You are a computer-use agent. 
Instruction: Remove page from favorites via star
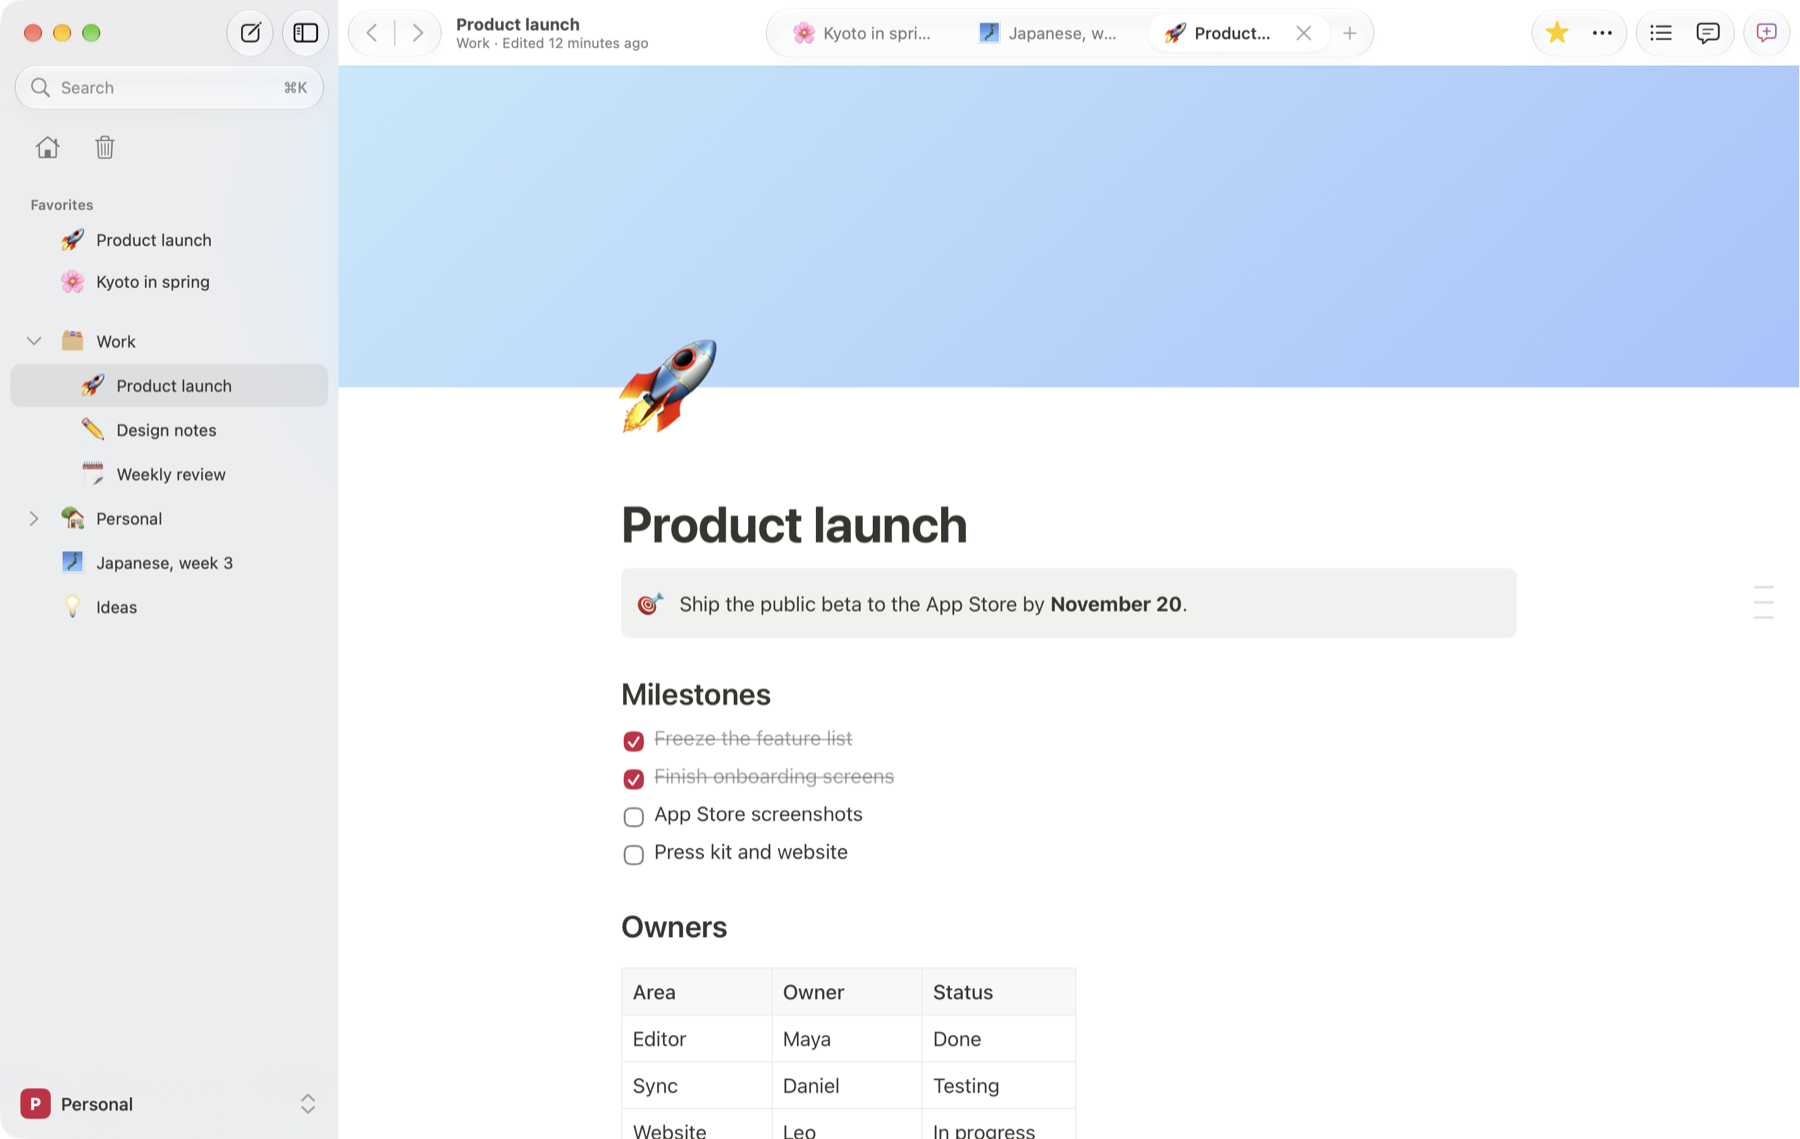pos(1556,33)
